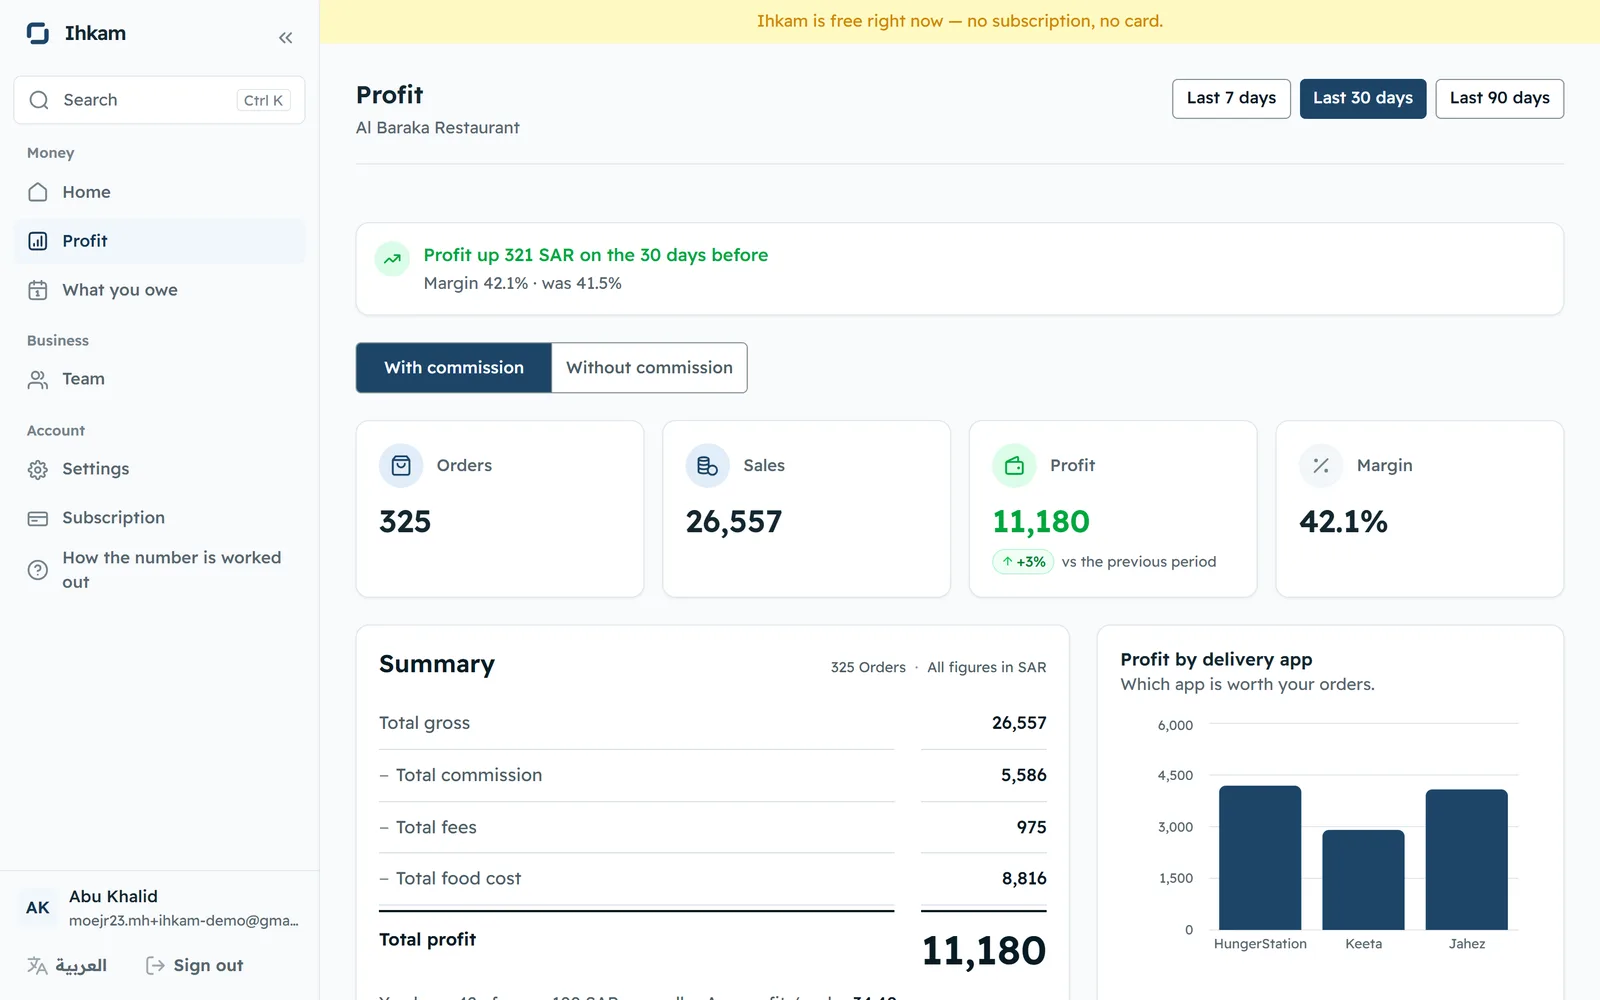This screenshot has width=1600, height=1000.
Task: Click the language translate icon
Action: [x=37, y=965]
